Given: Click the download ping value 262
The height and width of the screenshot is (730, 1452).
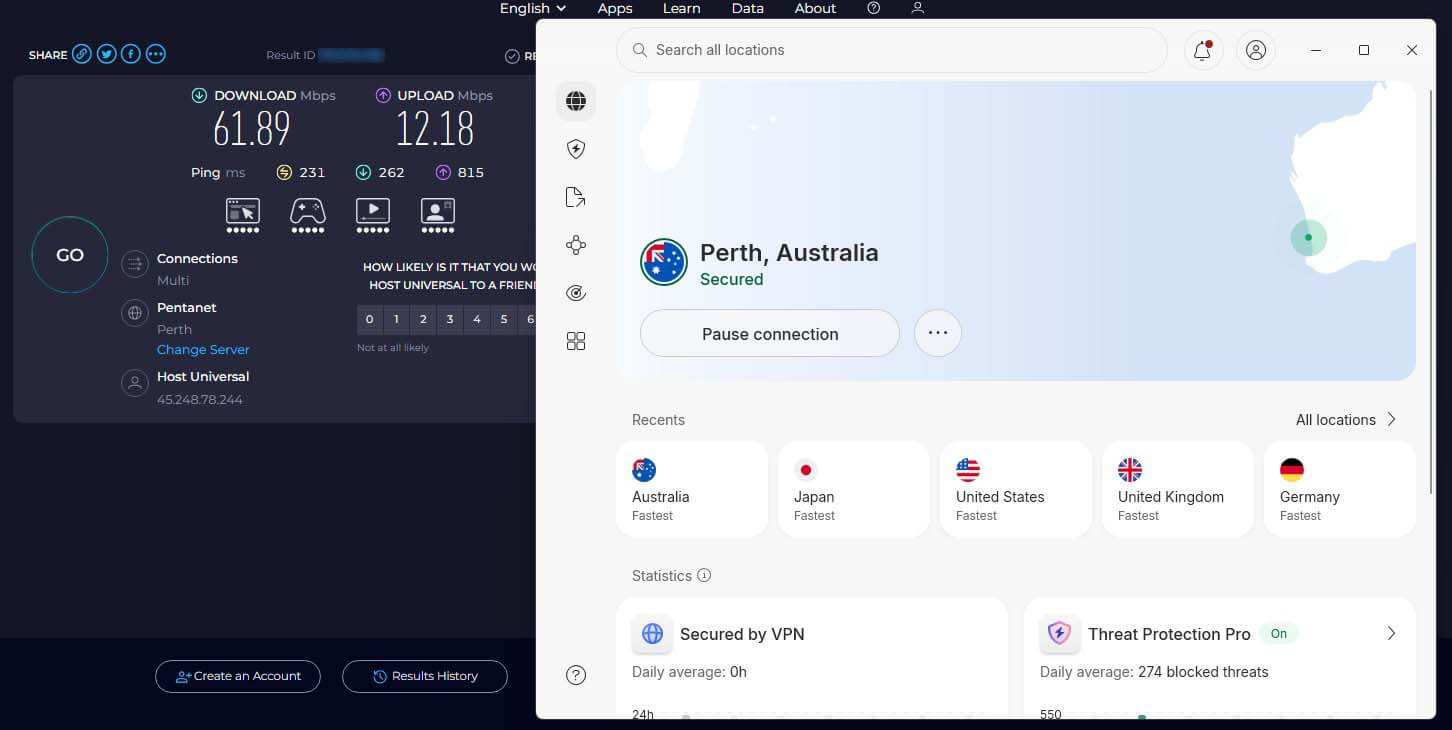Looking at the screenshot, I should click(391, 172).
